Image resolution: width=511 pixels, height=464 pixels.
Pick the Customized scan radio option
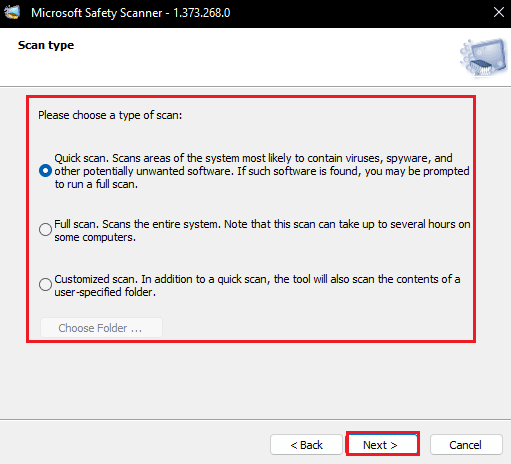[x=45, y=284]
